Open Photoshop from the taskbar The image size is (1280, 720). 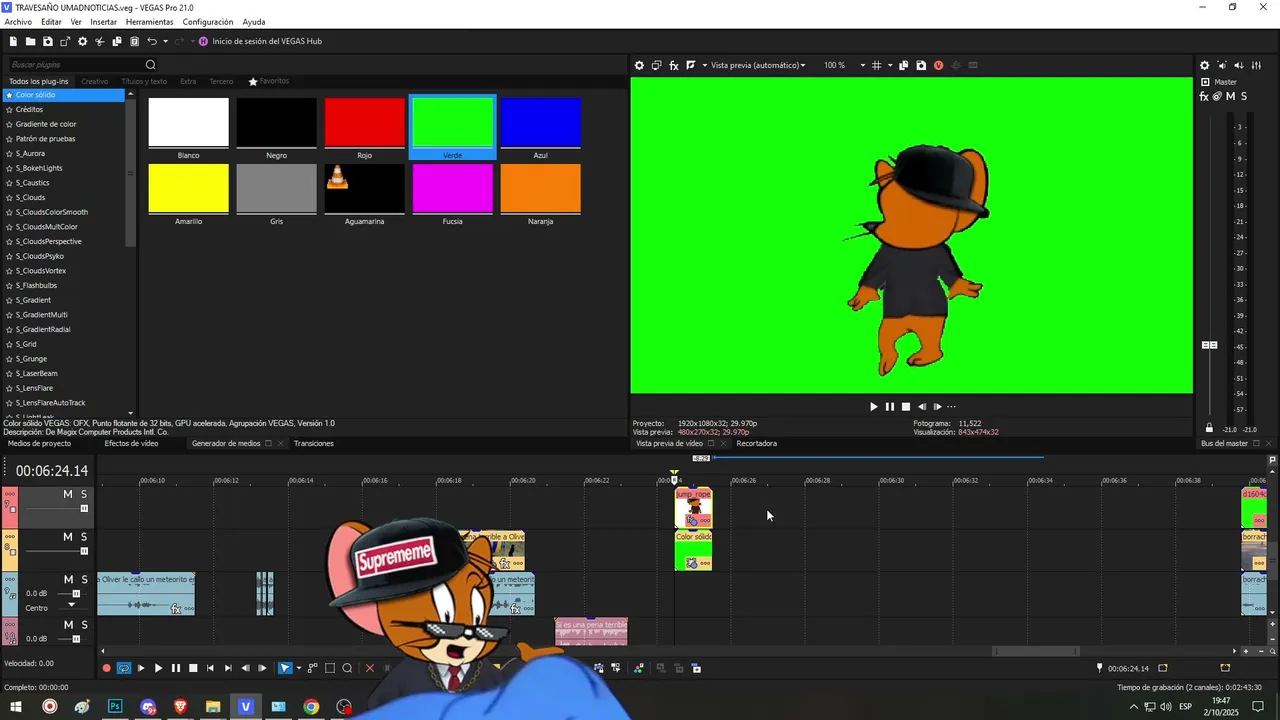(x=115, y=707)
